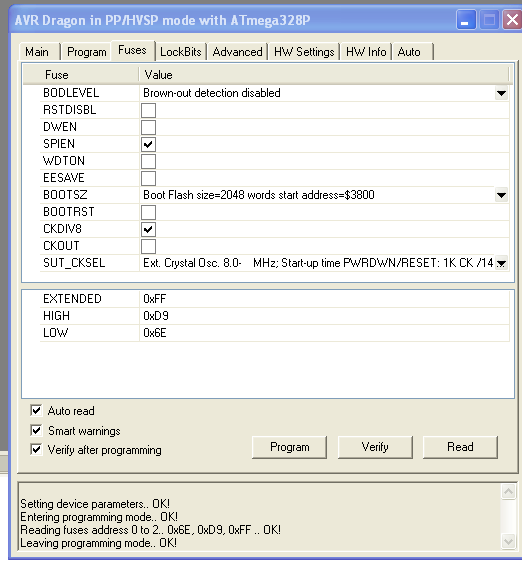This screenshot has width=522, height=561.
Task: Switch to the HW Settings tab
Action: coord(304,52)
